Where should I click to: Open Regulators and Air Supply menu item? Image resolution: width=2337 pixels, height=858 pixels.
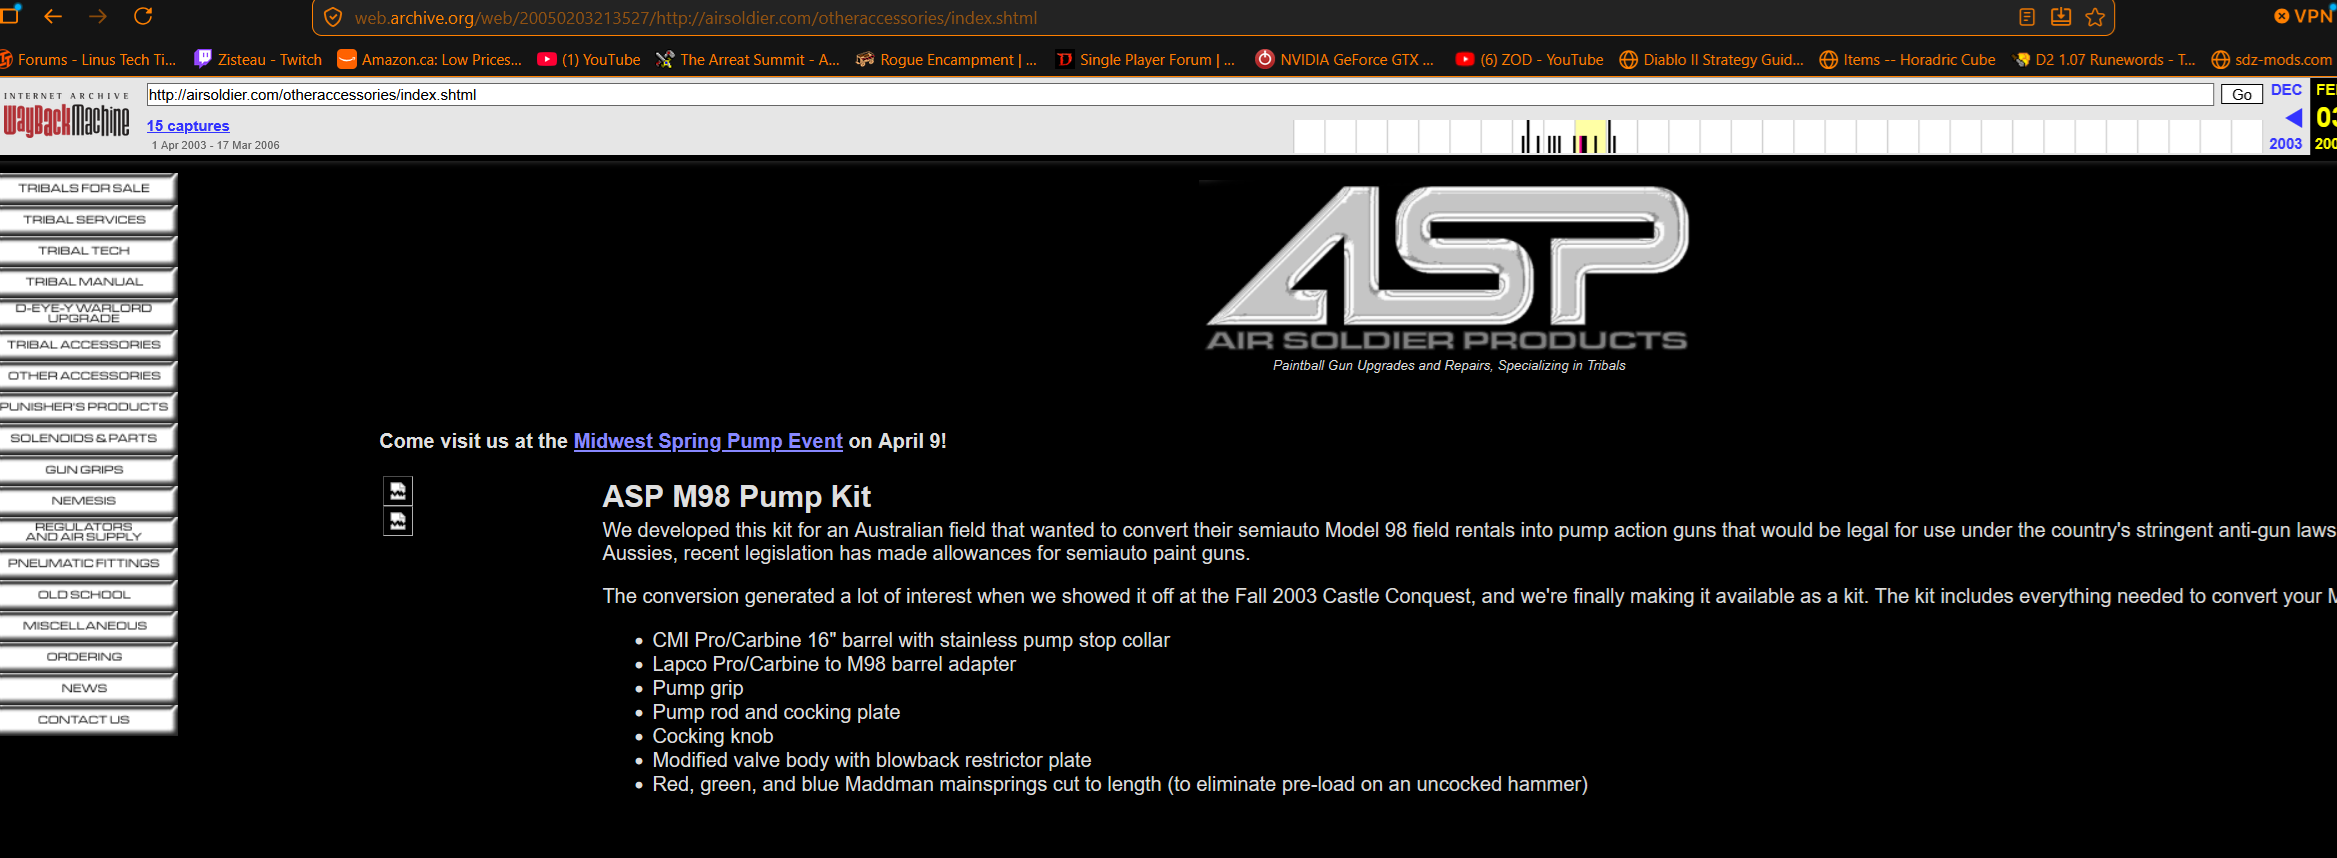(88, 532)
